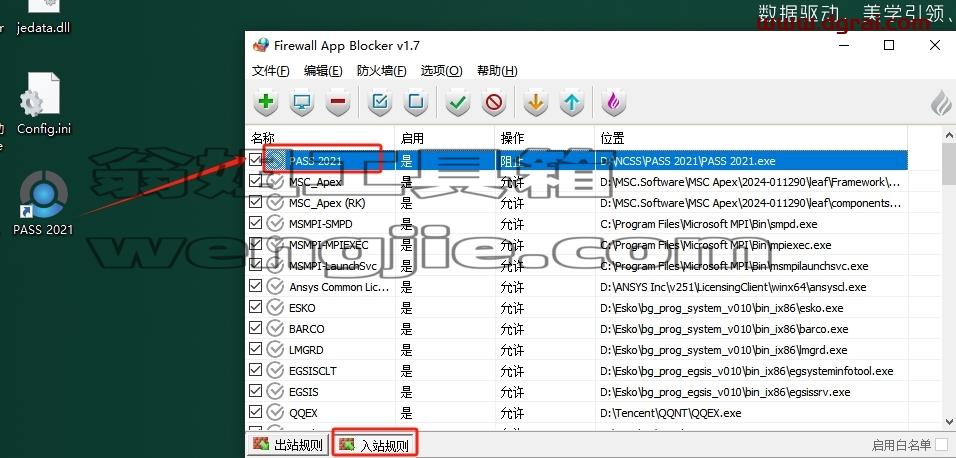This screenshot has height=458, width=956.
Task: Click the blue move up arrow icon
Action: (x=571, y=102)
